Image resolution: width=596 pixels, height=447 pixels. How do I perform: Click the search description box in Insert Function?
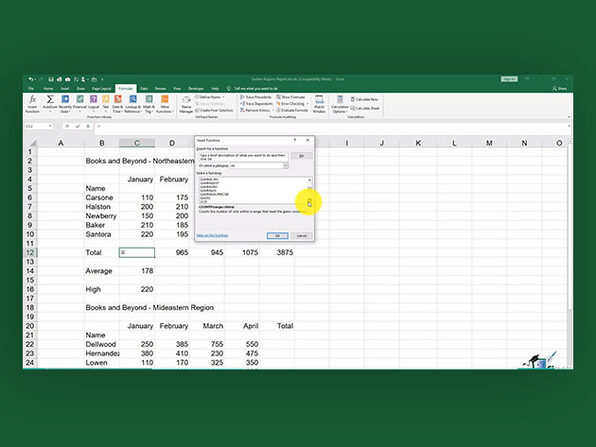point(243,157)
